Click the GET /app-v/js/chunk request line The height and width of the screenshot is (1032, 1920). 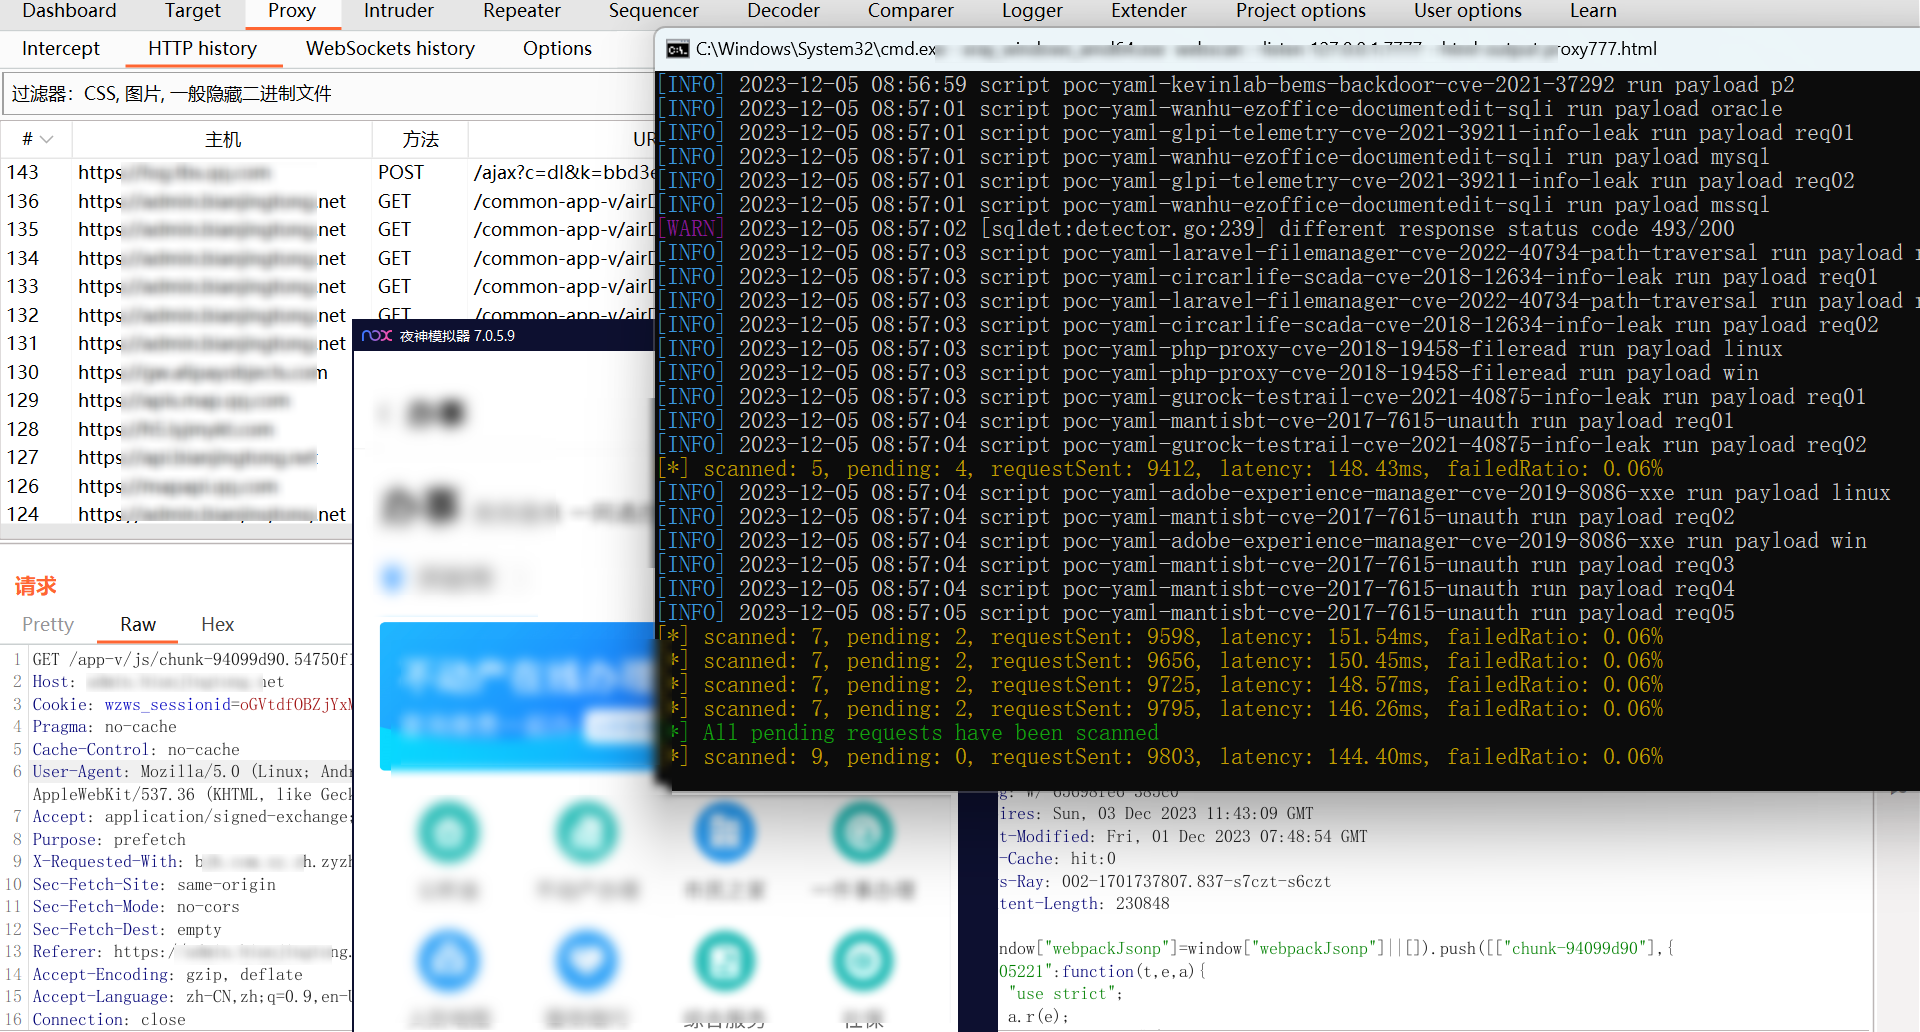coord(192,660)
